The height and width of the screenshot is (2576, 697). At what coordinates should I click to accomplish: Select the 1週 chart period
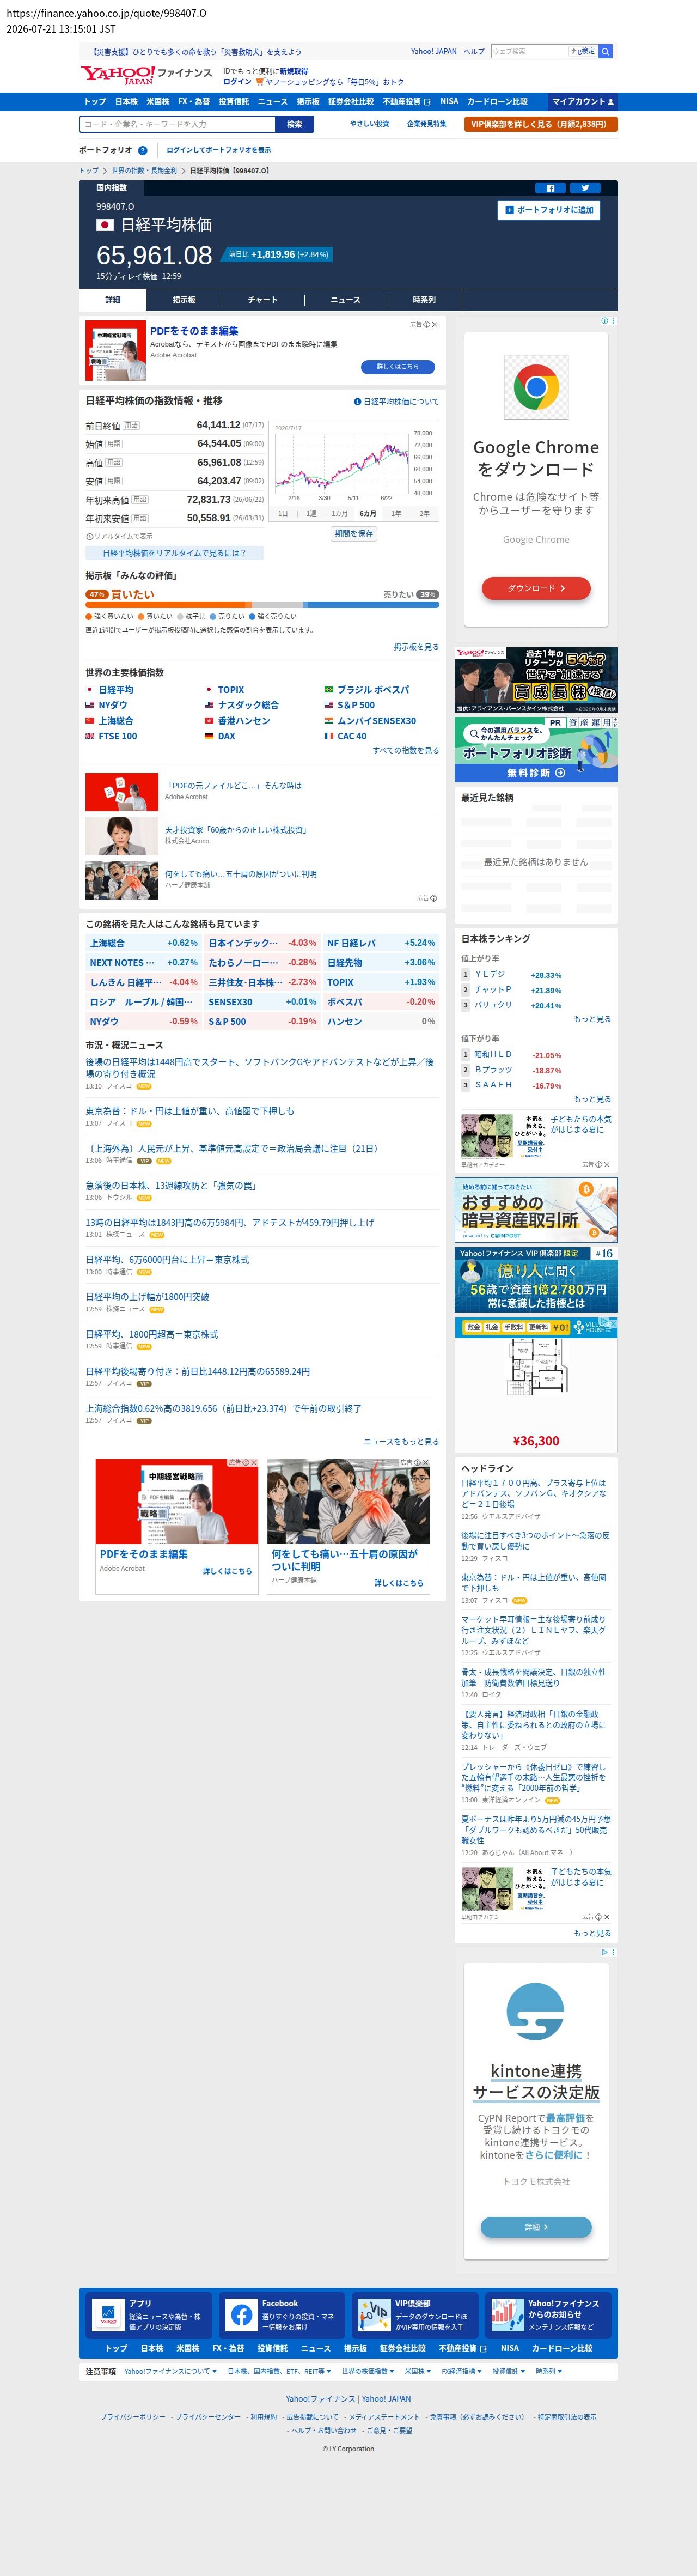tap(311, 513)
